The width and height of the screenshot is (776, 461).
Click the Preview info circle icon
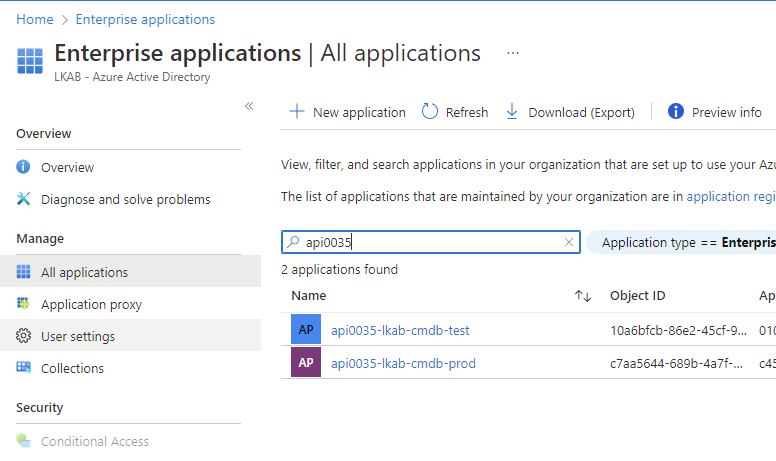(676, 111)
